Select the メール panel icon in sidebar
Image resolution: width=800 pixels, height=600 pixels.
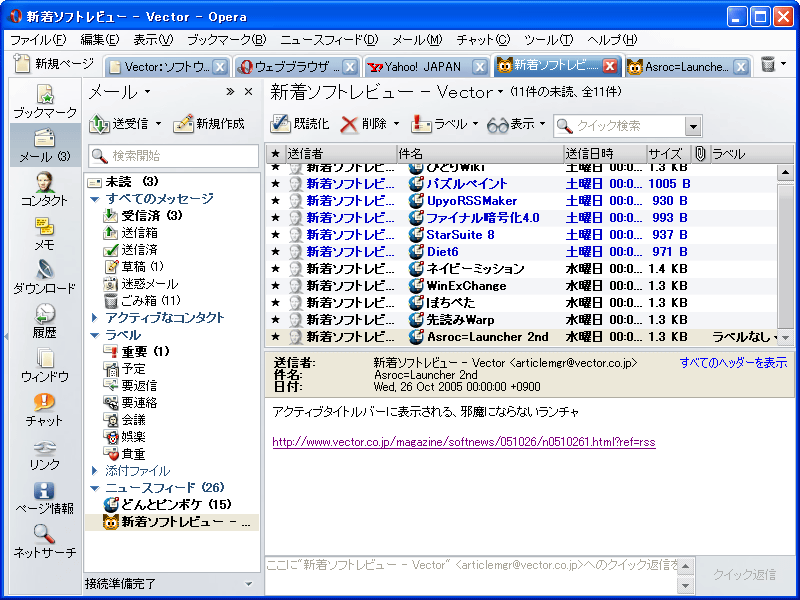(x=44, y=138)
